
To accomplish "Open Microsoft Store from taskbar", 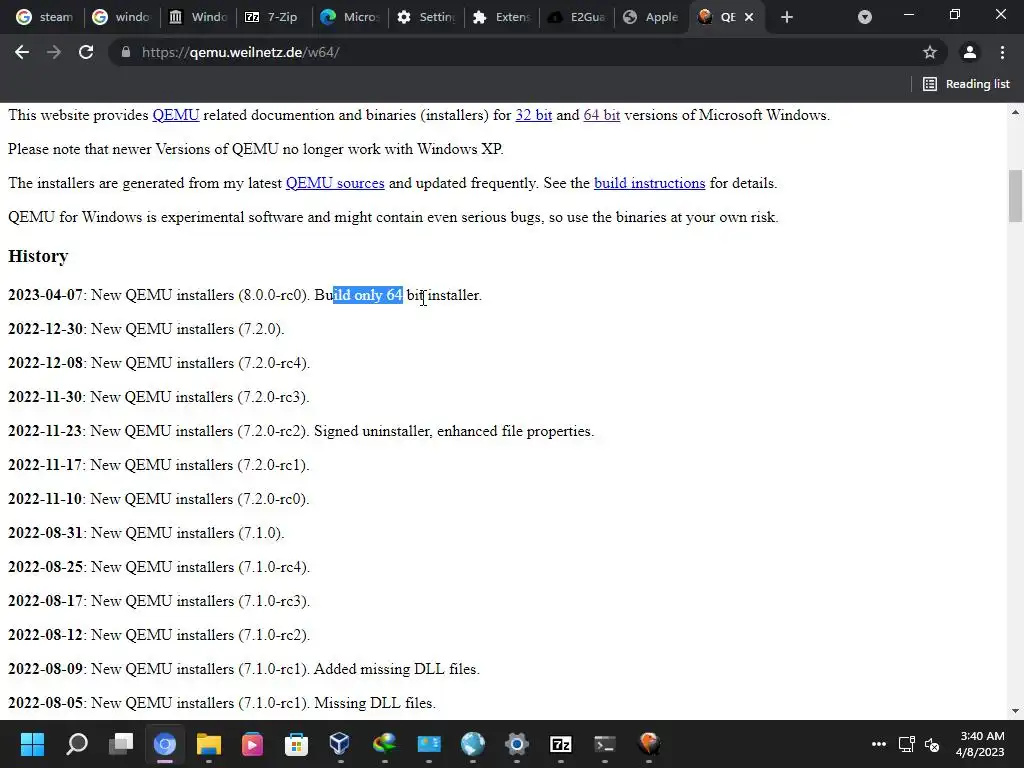I will pyautogui.click(x=296, y=744).
